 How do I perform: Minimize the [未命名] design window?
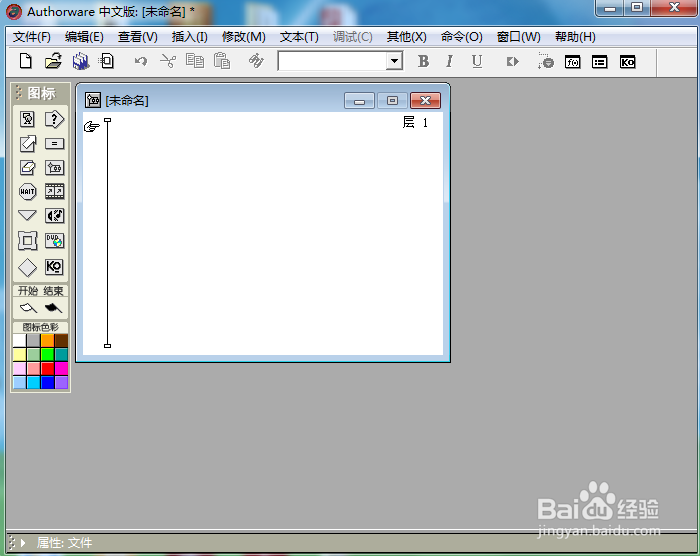[x=359, y=101]
